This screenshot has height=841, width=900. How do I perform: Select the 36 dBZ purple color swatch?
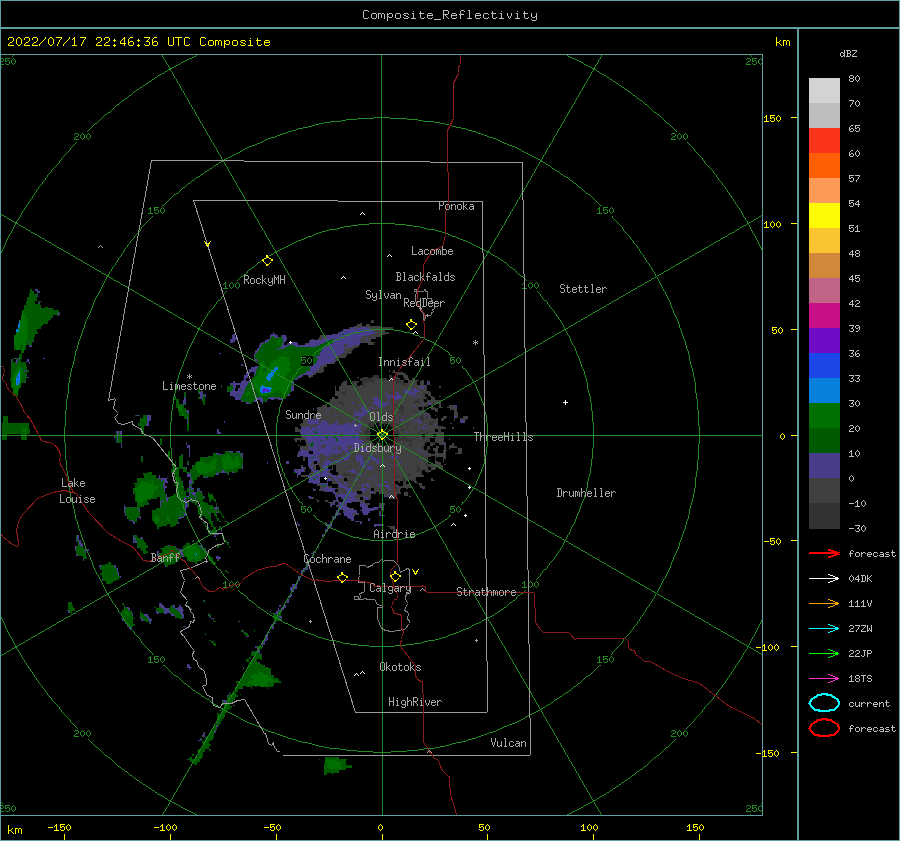pyautogui.click(x=824, y=341)
